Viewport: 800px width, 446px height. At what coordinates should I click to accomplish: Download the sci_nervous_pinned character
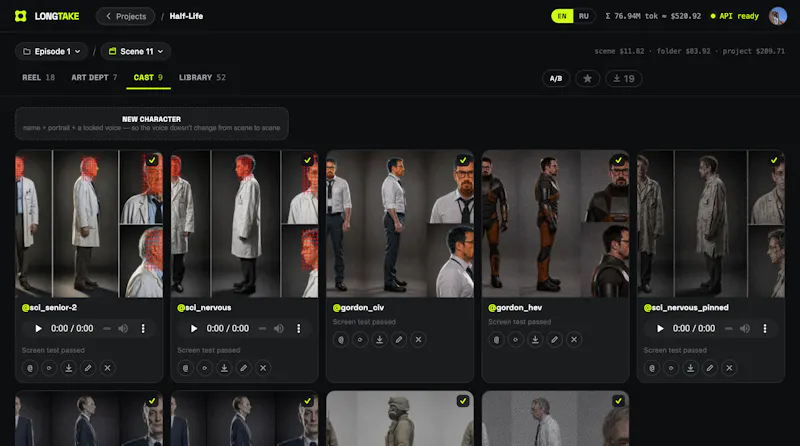pyautogui.click(x=690, y=368)
